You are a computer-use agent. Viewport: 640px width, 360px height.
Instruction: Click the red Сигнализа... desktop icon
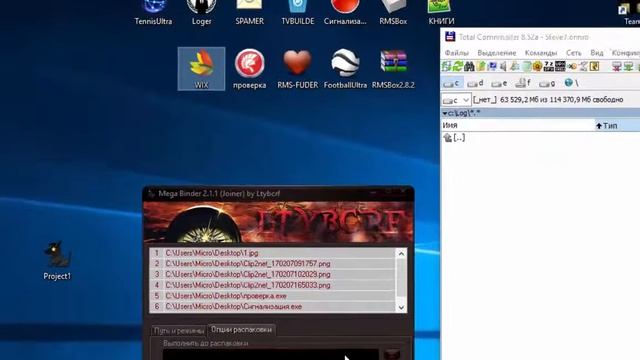(x=345, y=12)
